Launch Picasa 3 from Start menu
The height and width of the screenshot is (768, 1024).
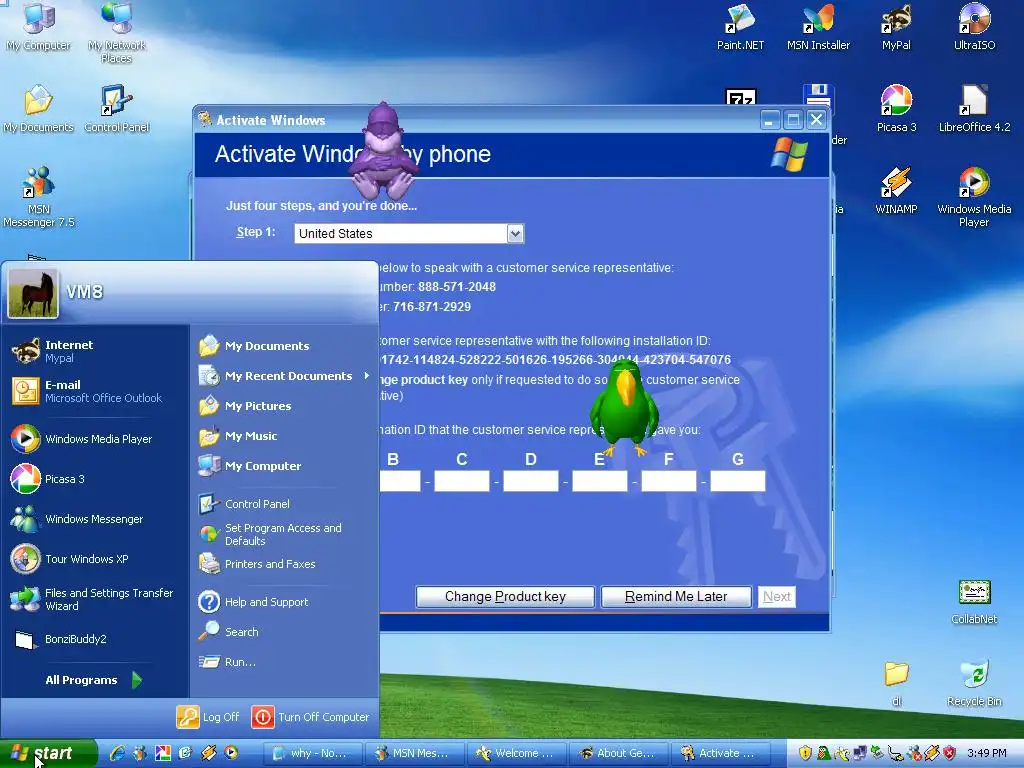coord(95,479)
